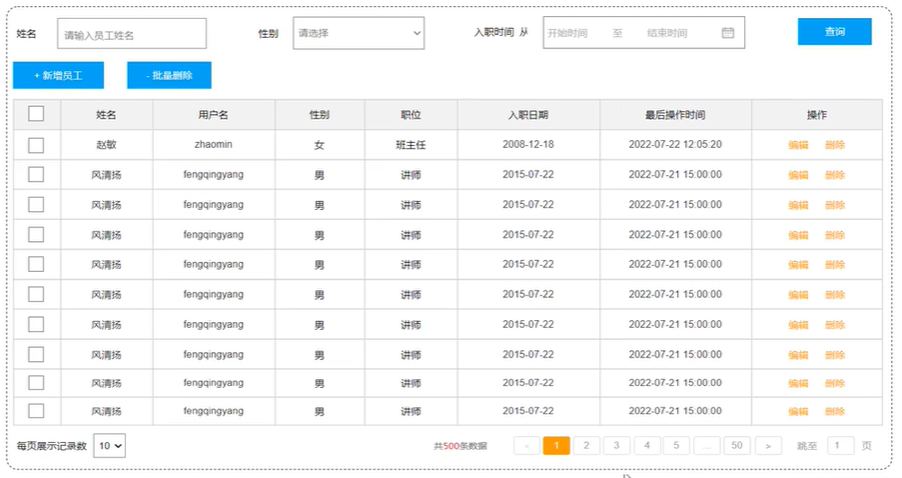The height and width of the screenshot is (478, 902).
Task: Click the next page arrow
Action: (768, 445)
